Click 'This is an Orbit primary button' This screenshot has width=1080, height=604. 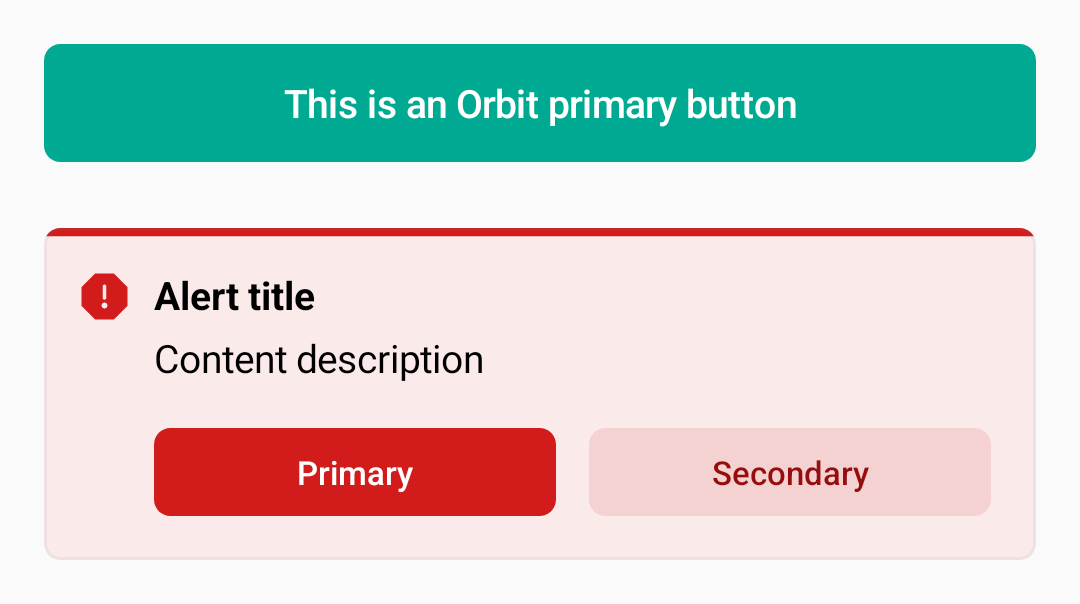pos(540,103)
